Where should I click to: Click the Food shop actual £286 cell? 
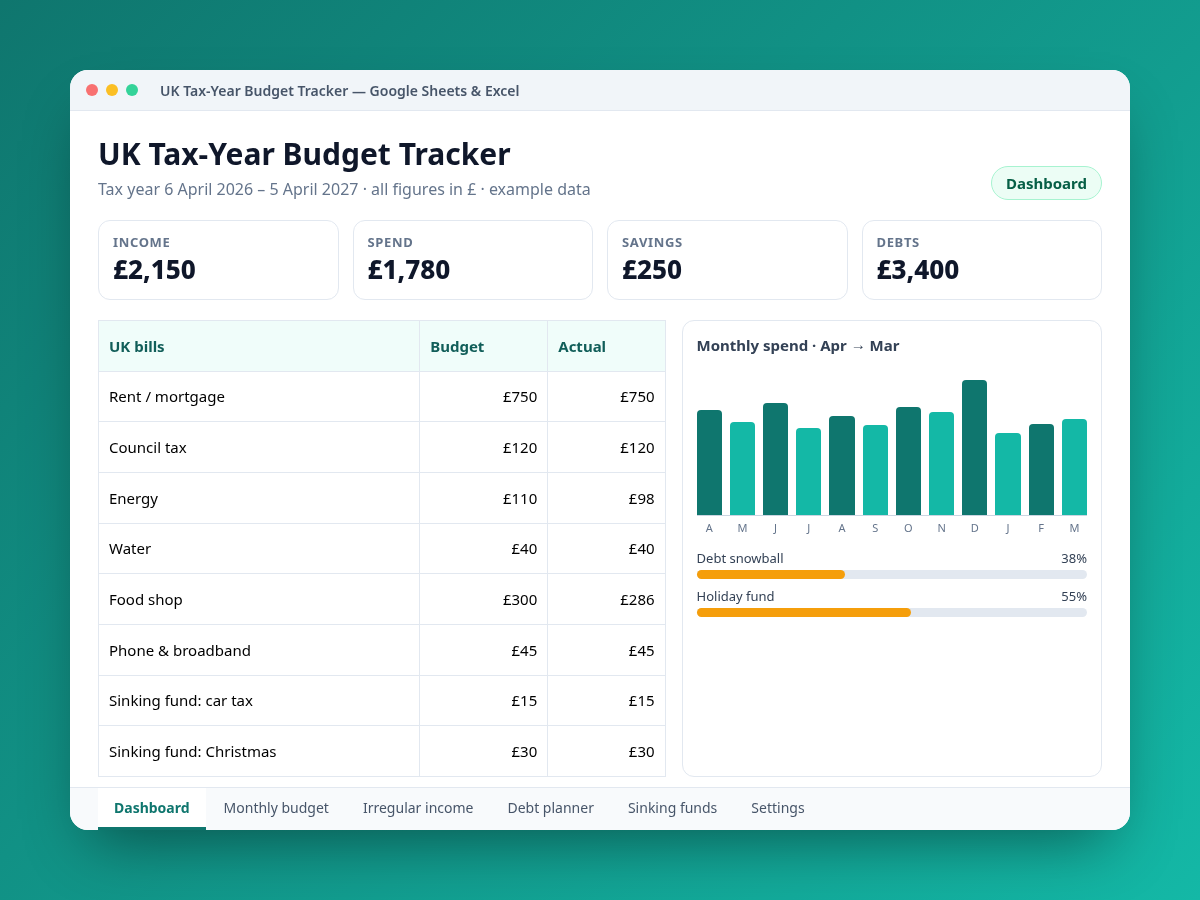click(x=606, y=600)
